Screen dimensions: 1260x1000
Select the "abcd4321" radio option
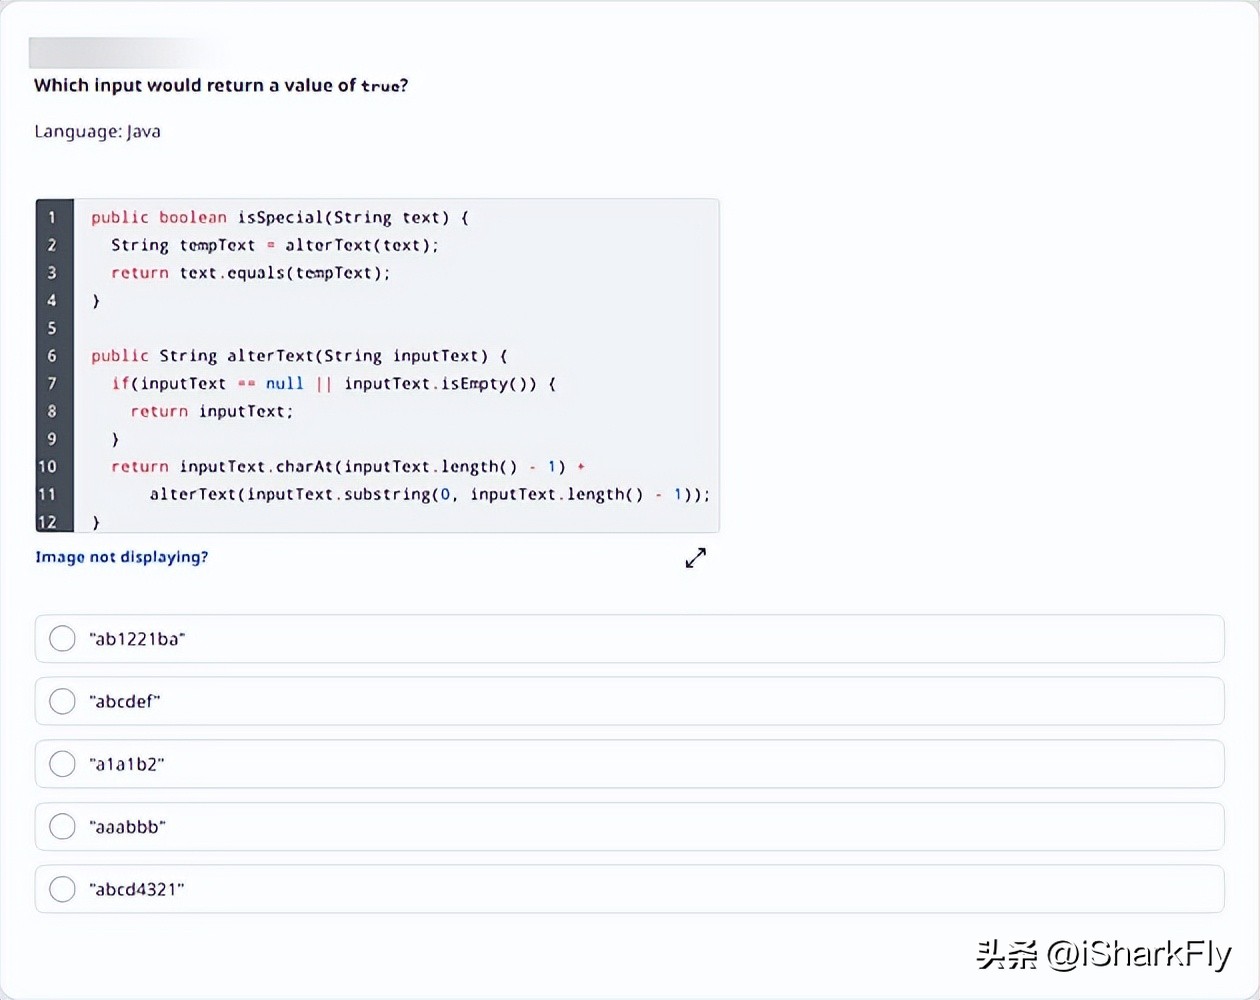[62, 889]
